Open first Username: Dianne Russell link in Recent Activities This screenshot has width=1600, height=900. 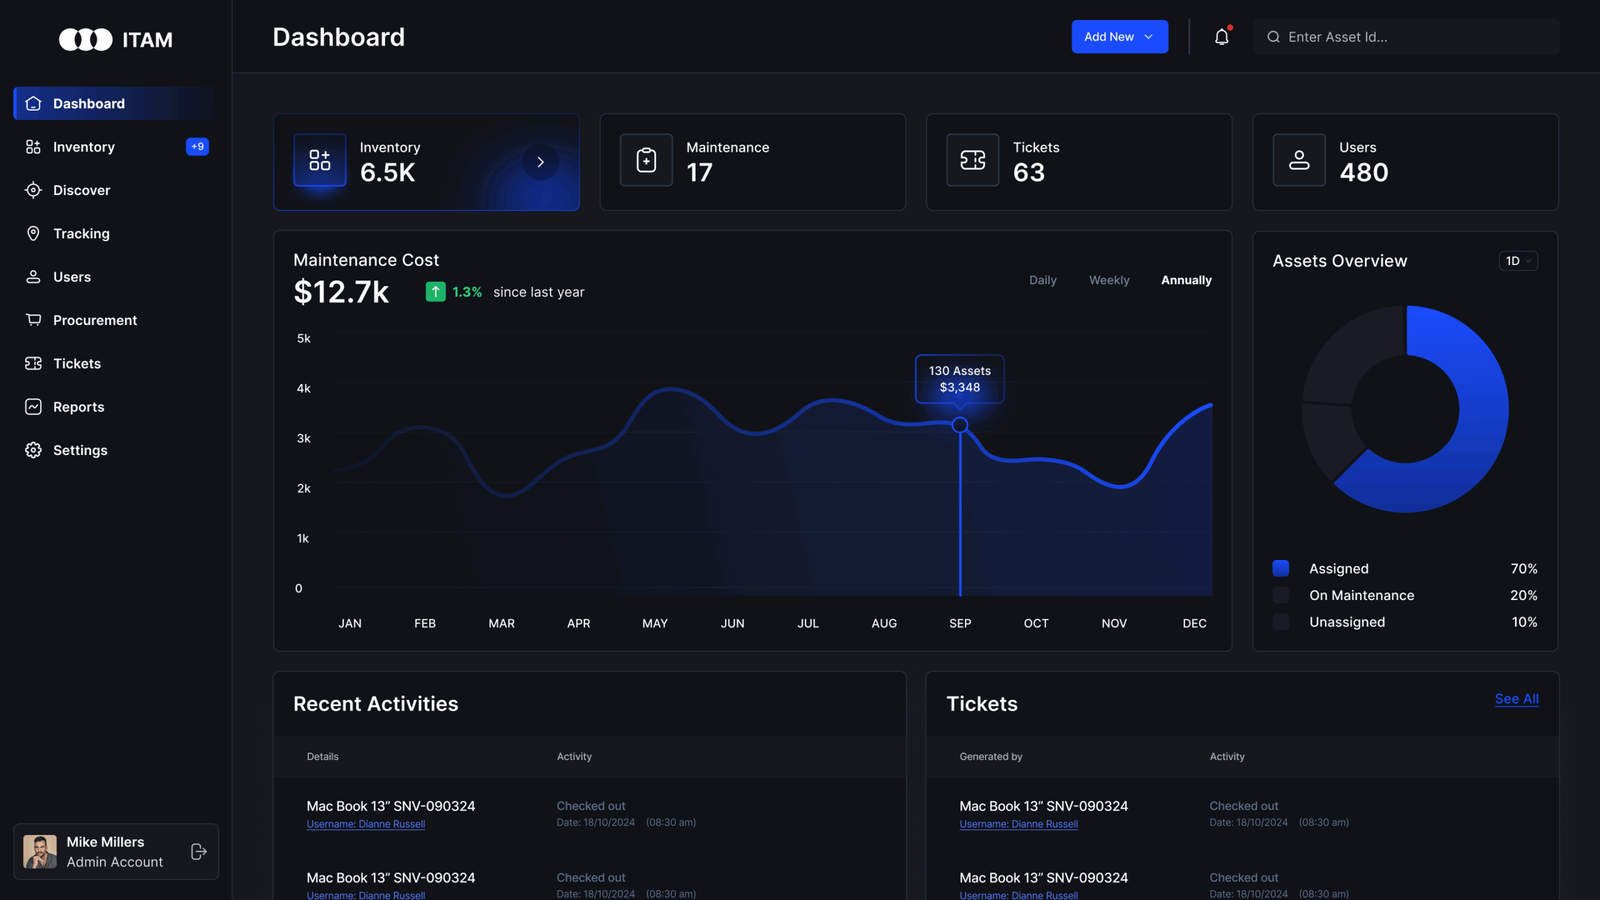tap(366, 824)
